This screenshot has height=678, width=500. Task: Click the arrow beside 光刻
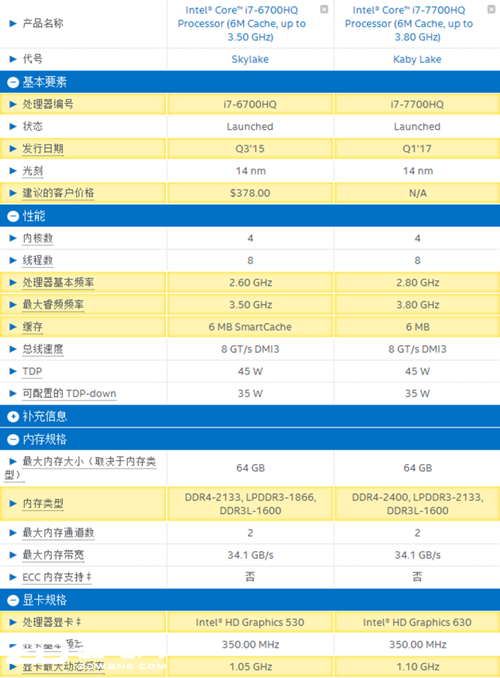[13, 171]
